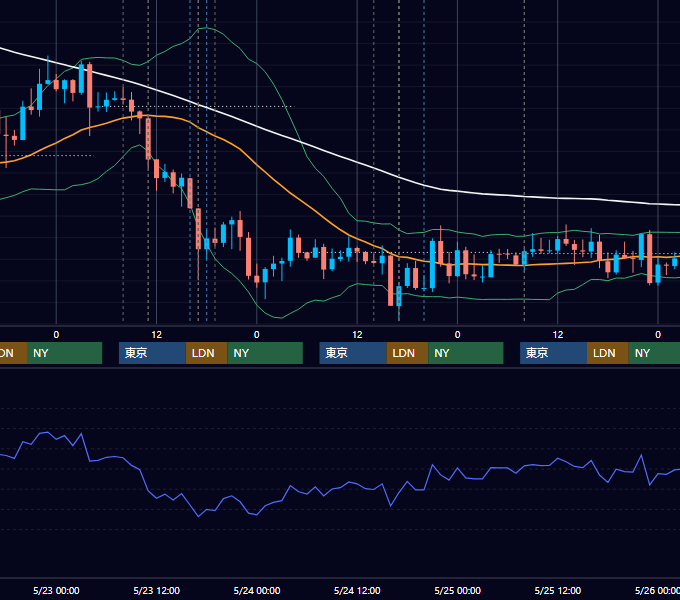The width and height of the screenshot is (680, 600).
Task: Click the hour label 12 under 5/25
Action: tap(558, 335)
